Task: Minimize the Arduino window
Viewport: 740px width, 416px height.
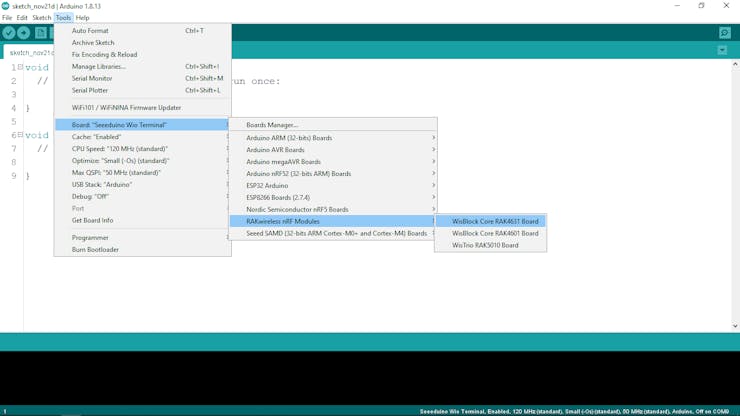Action: [677, 6]
